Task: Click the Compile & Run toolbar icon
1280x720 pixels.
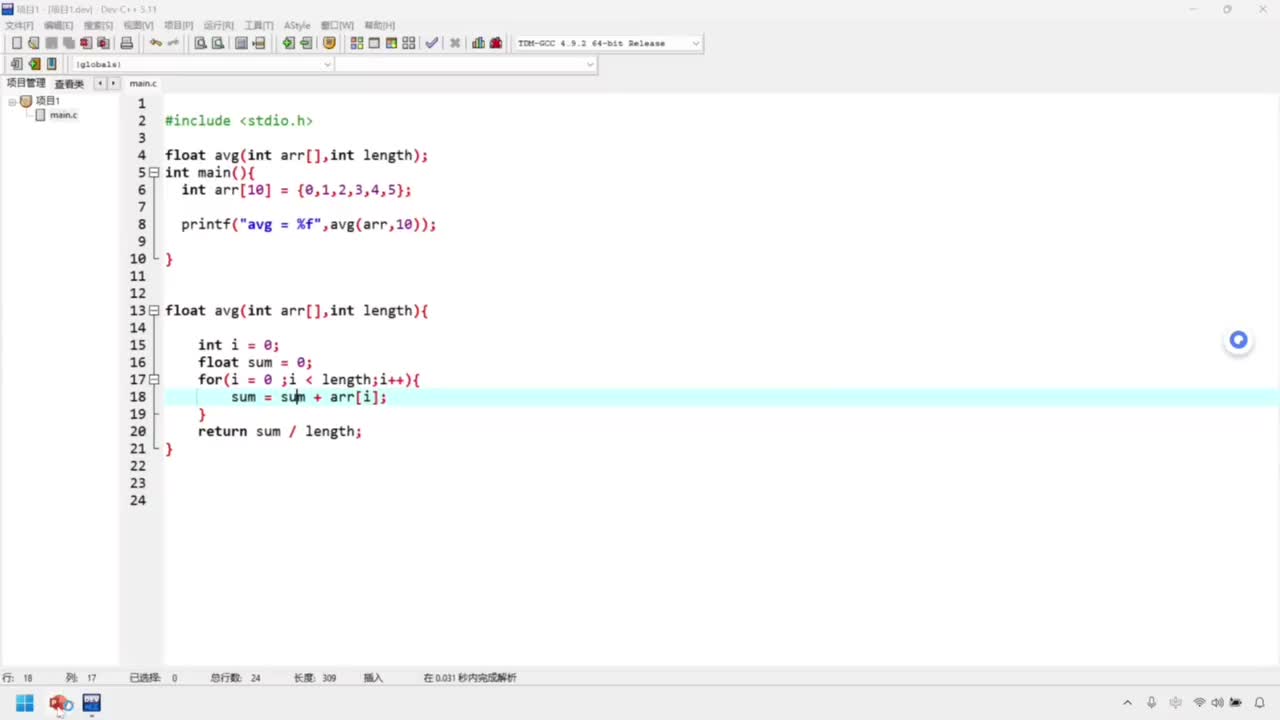Action: [x=391, y=43]
